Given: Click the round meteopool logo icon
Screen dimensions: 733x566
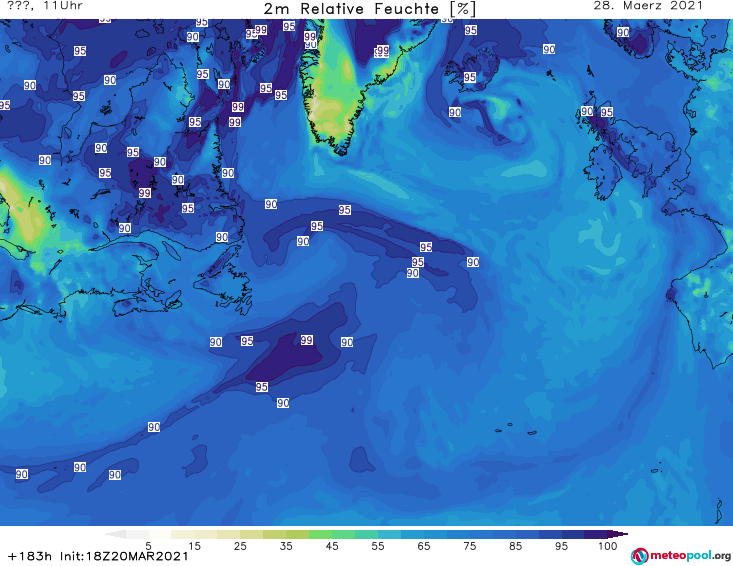Looking at the screenshot, I should pos(639,556).
